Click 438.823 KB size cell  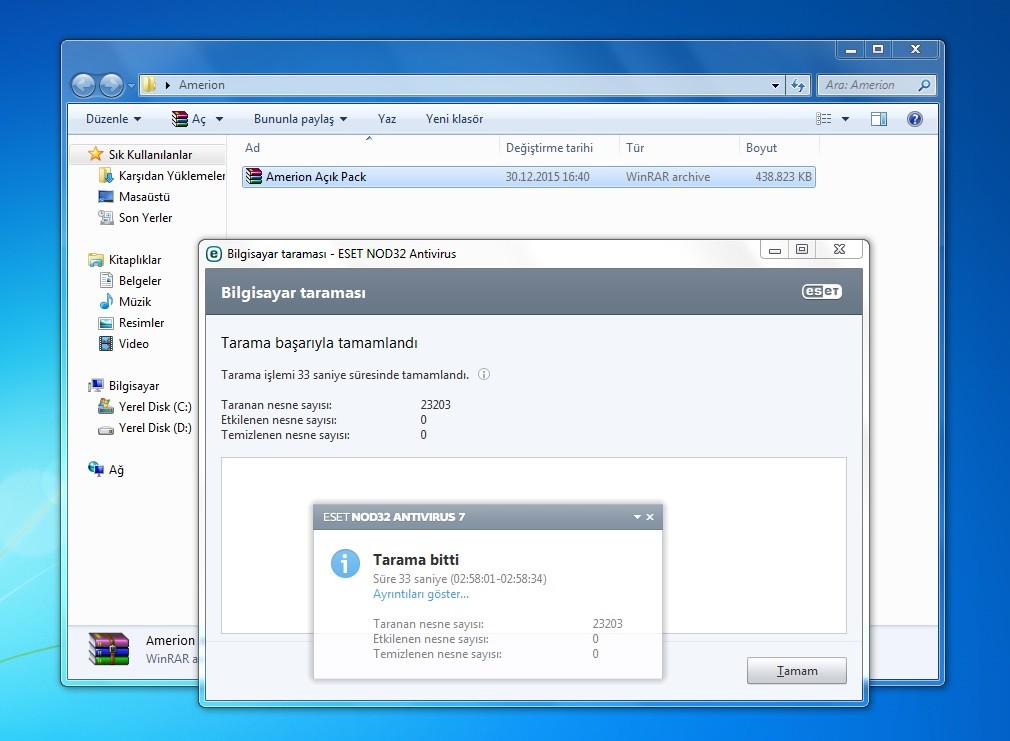click(783, 177)
